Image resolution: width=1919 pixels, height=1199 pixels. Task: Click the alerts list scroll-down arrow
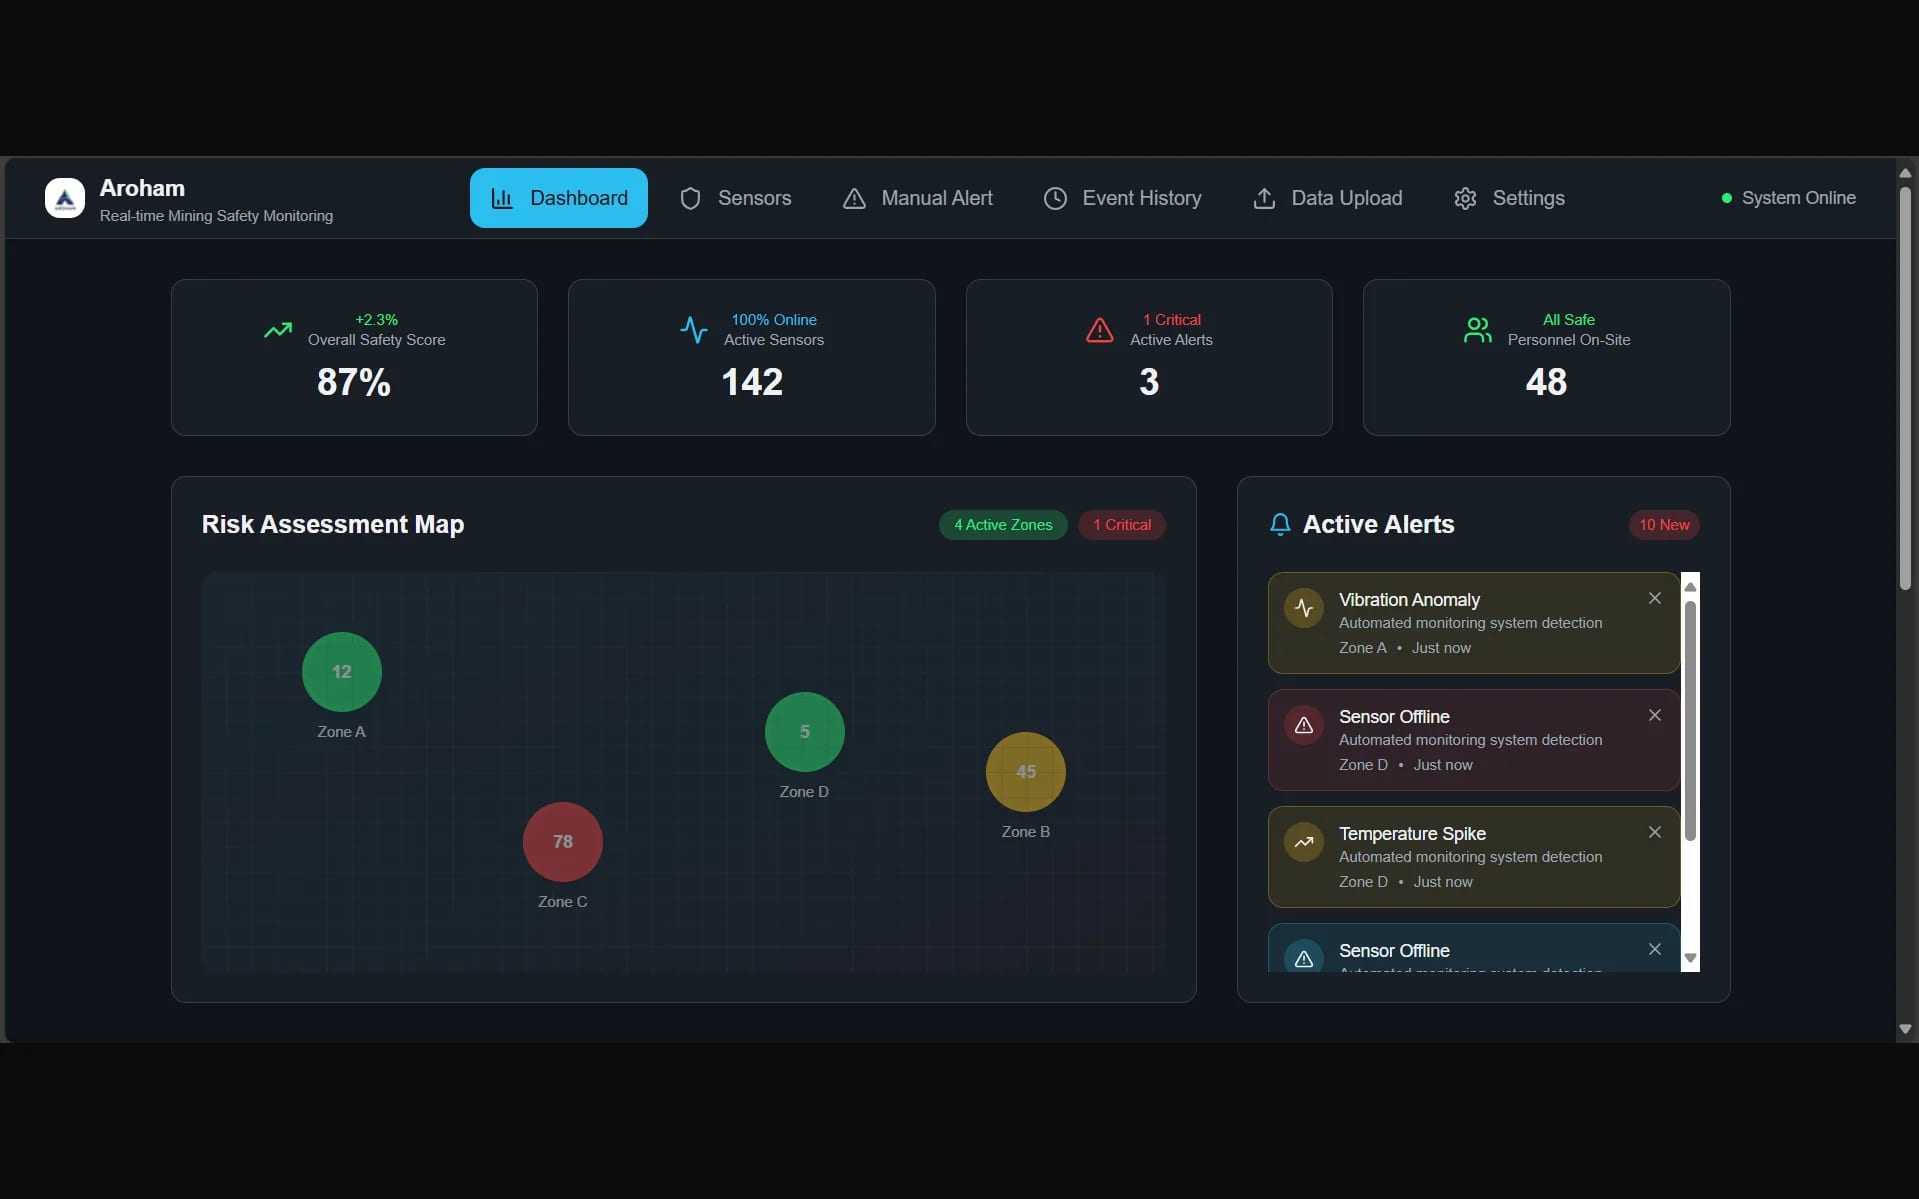click(x=1690, y=958)
